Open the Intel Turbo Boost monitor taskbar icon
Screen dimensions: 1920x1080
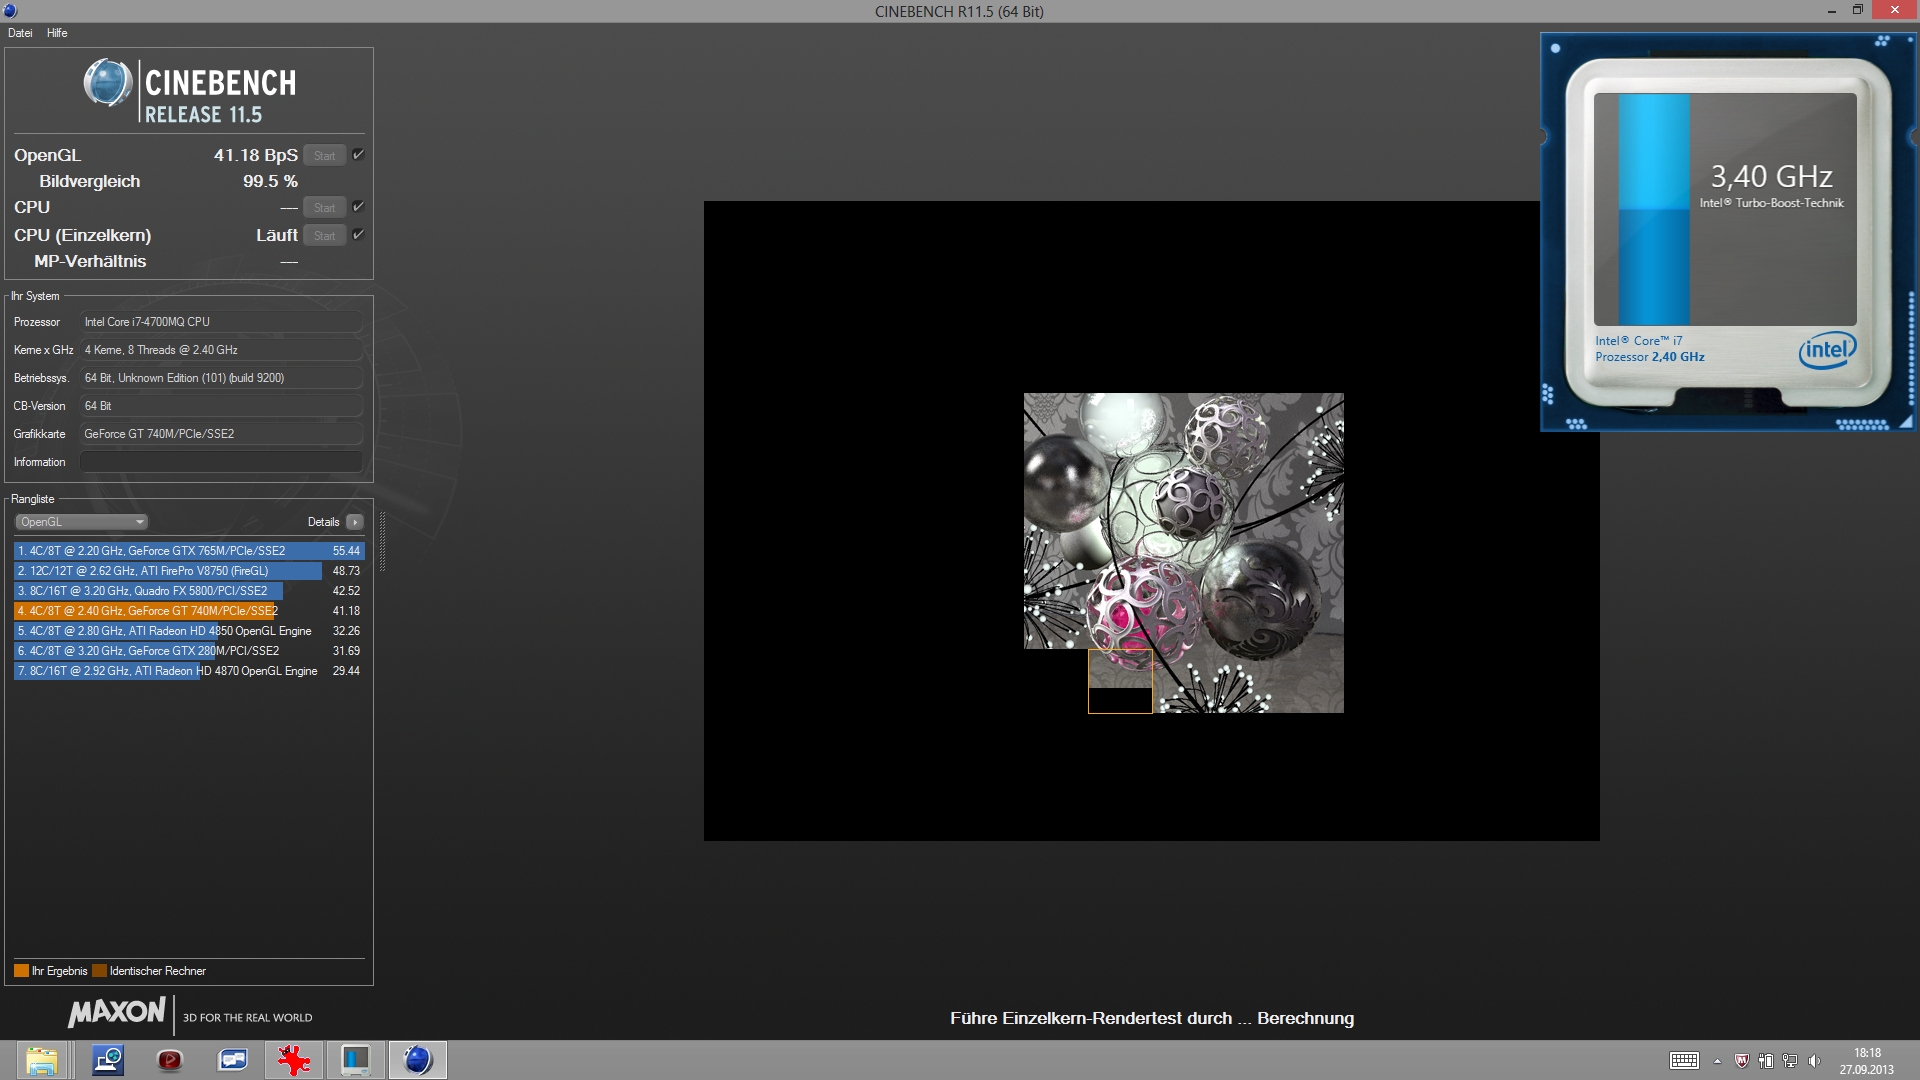(x=355, y=1059)
